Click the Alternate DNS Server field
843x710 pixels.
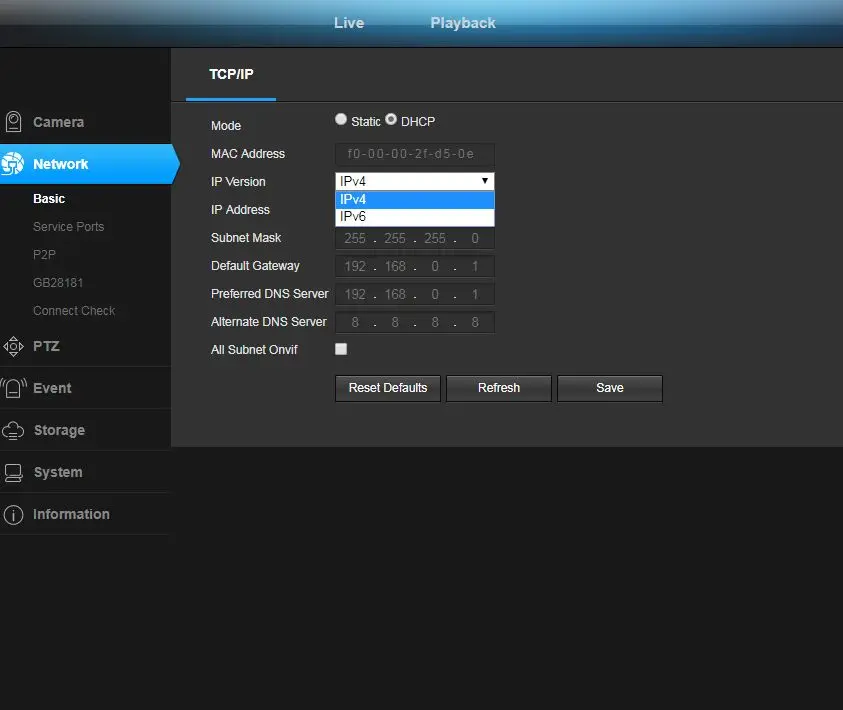[x=415, y=322]
